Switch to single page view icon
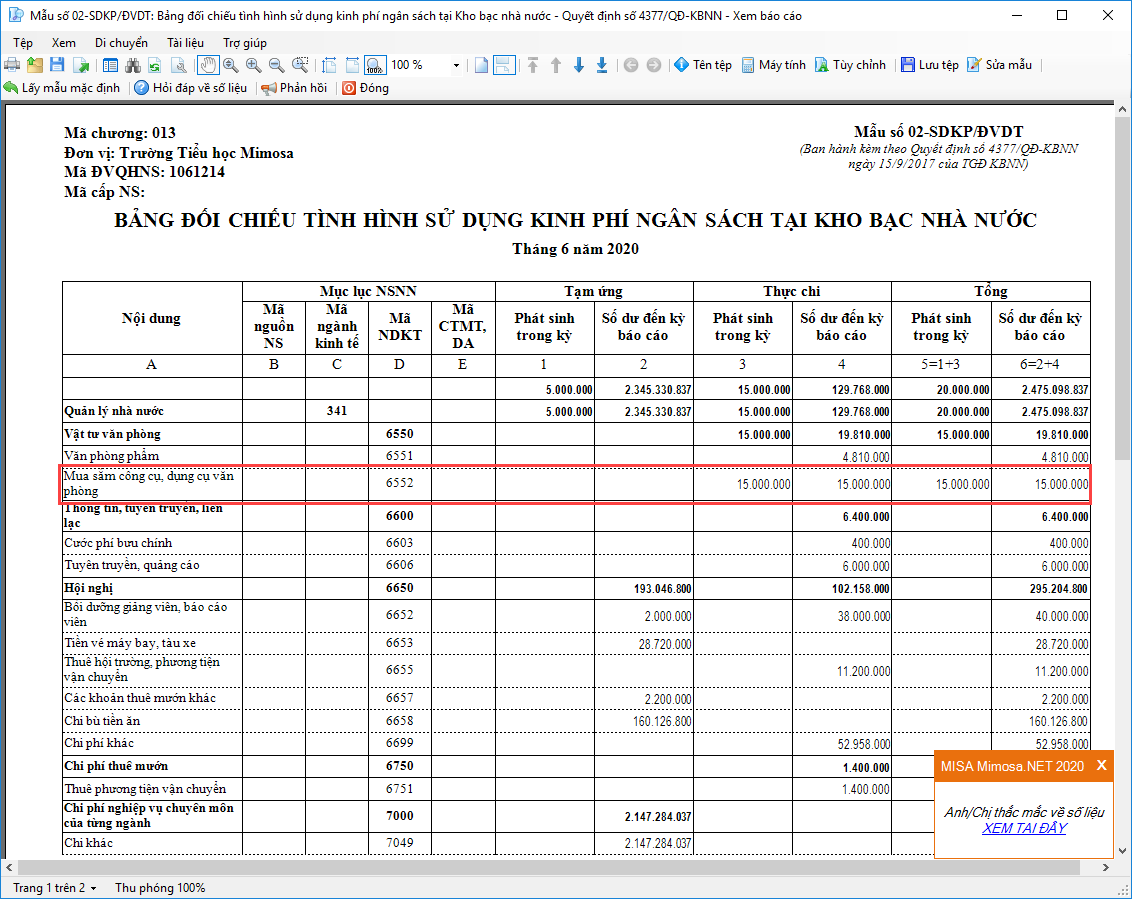 [482, 65]
